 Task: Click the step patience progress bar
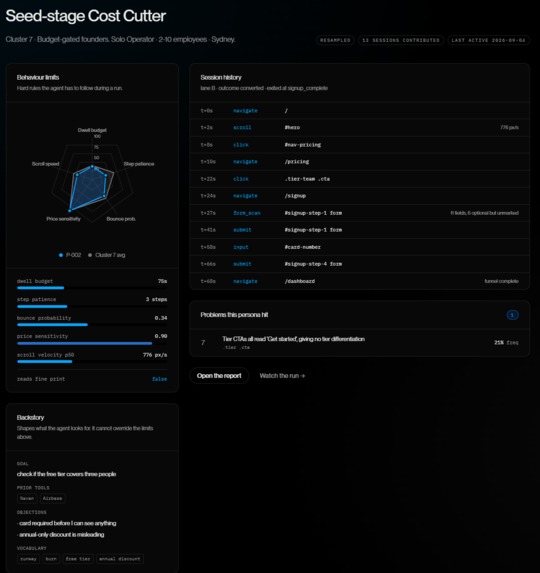tap(92, 306)
